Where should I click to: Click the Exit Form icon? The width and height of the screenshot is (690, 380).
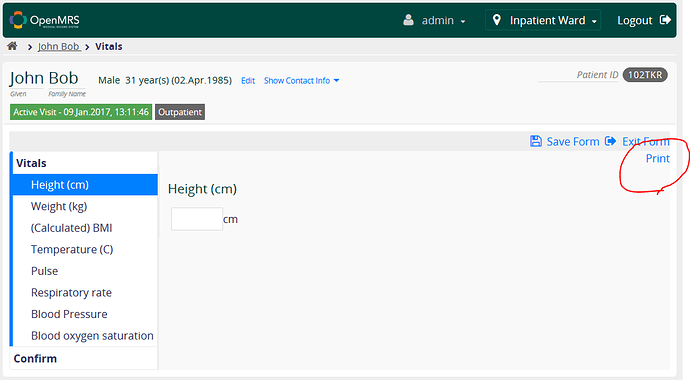[x=611, y=141]
